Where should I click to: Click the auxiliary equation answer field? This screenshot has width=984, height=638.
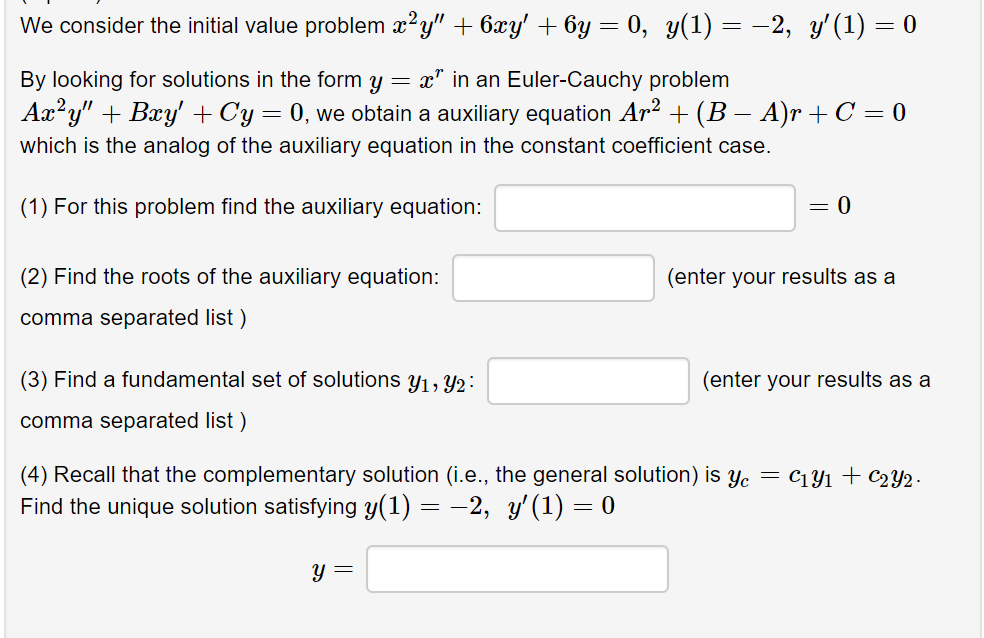(643, 206)
